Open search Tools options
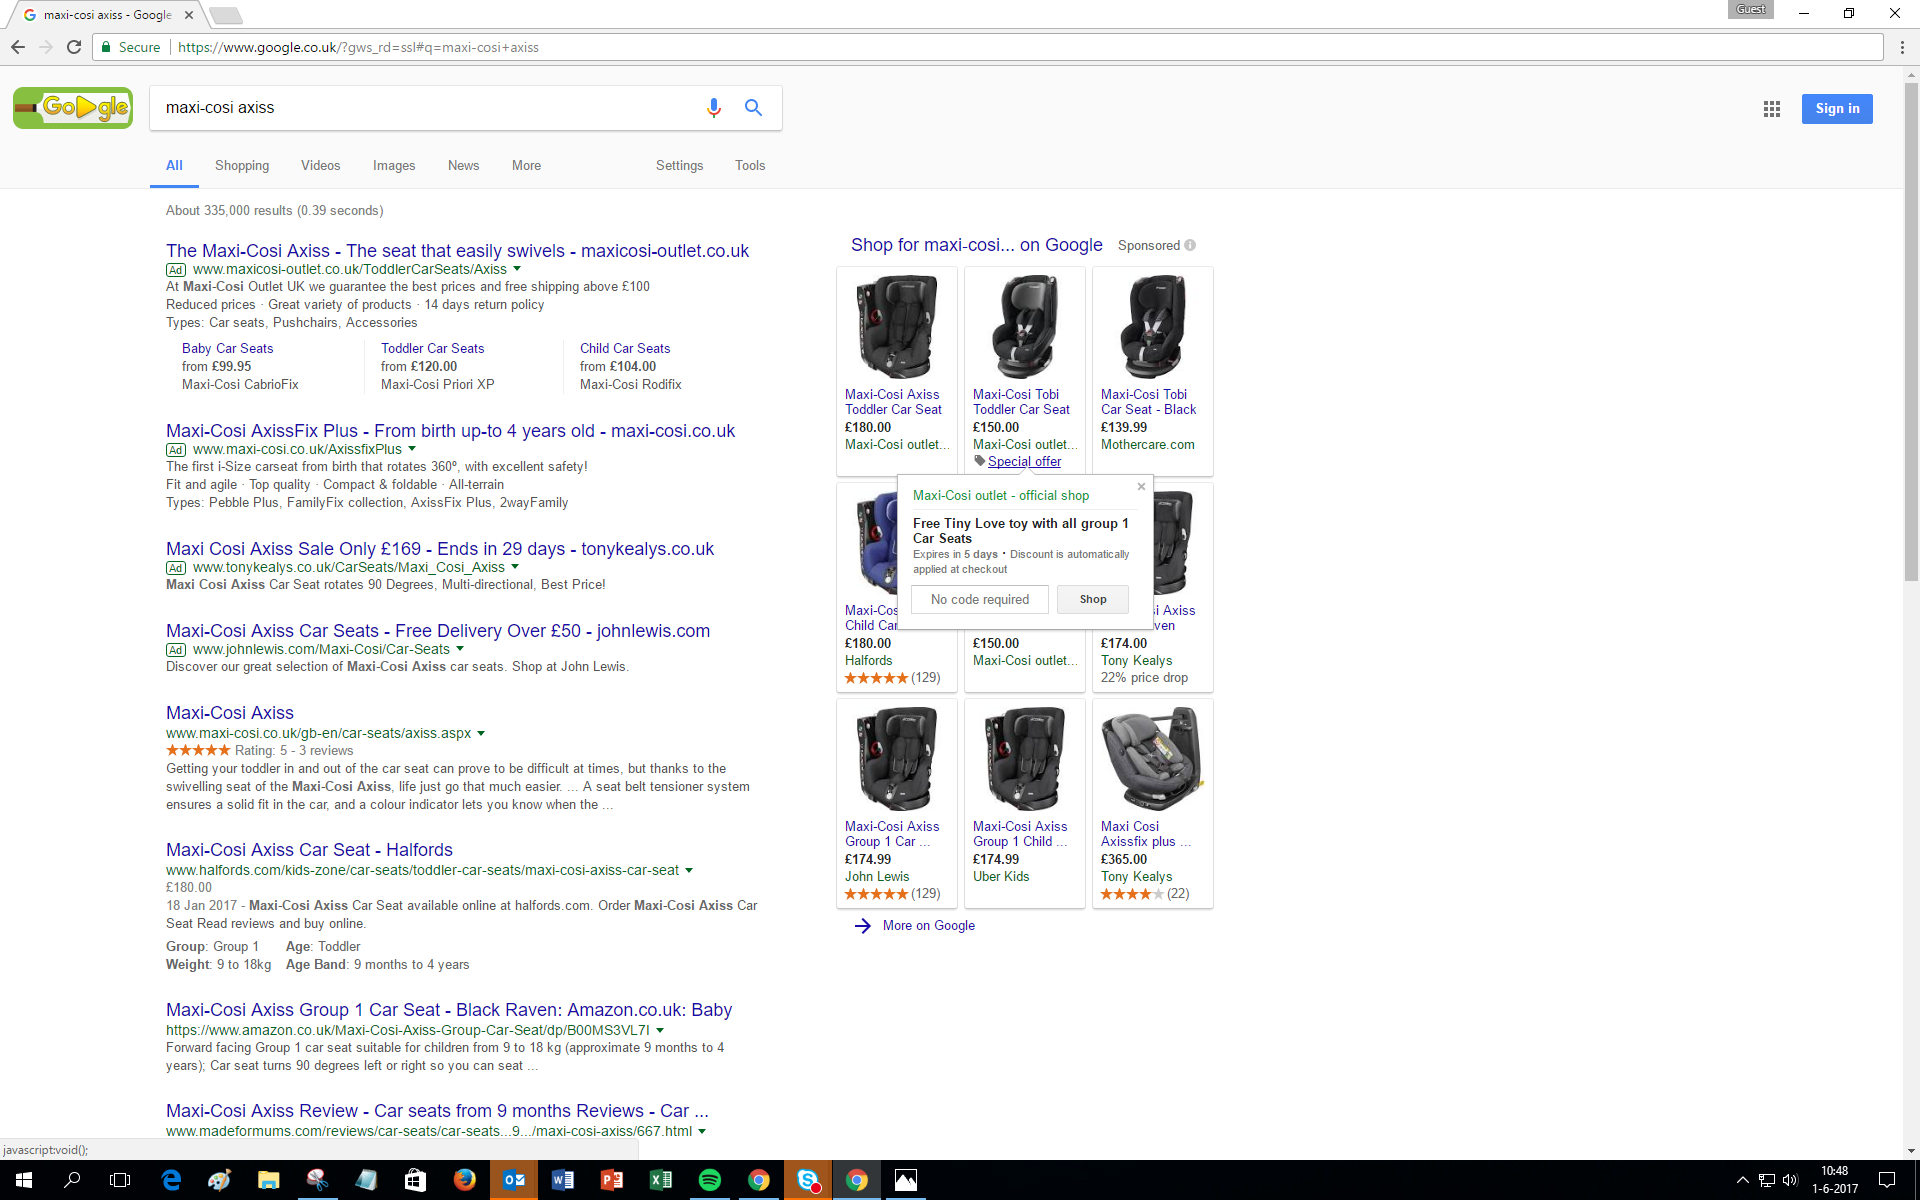 tap(750, 165)
